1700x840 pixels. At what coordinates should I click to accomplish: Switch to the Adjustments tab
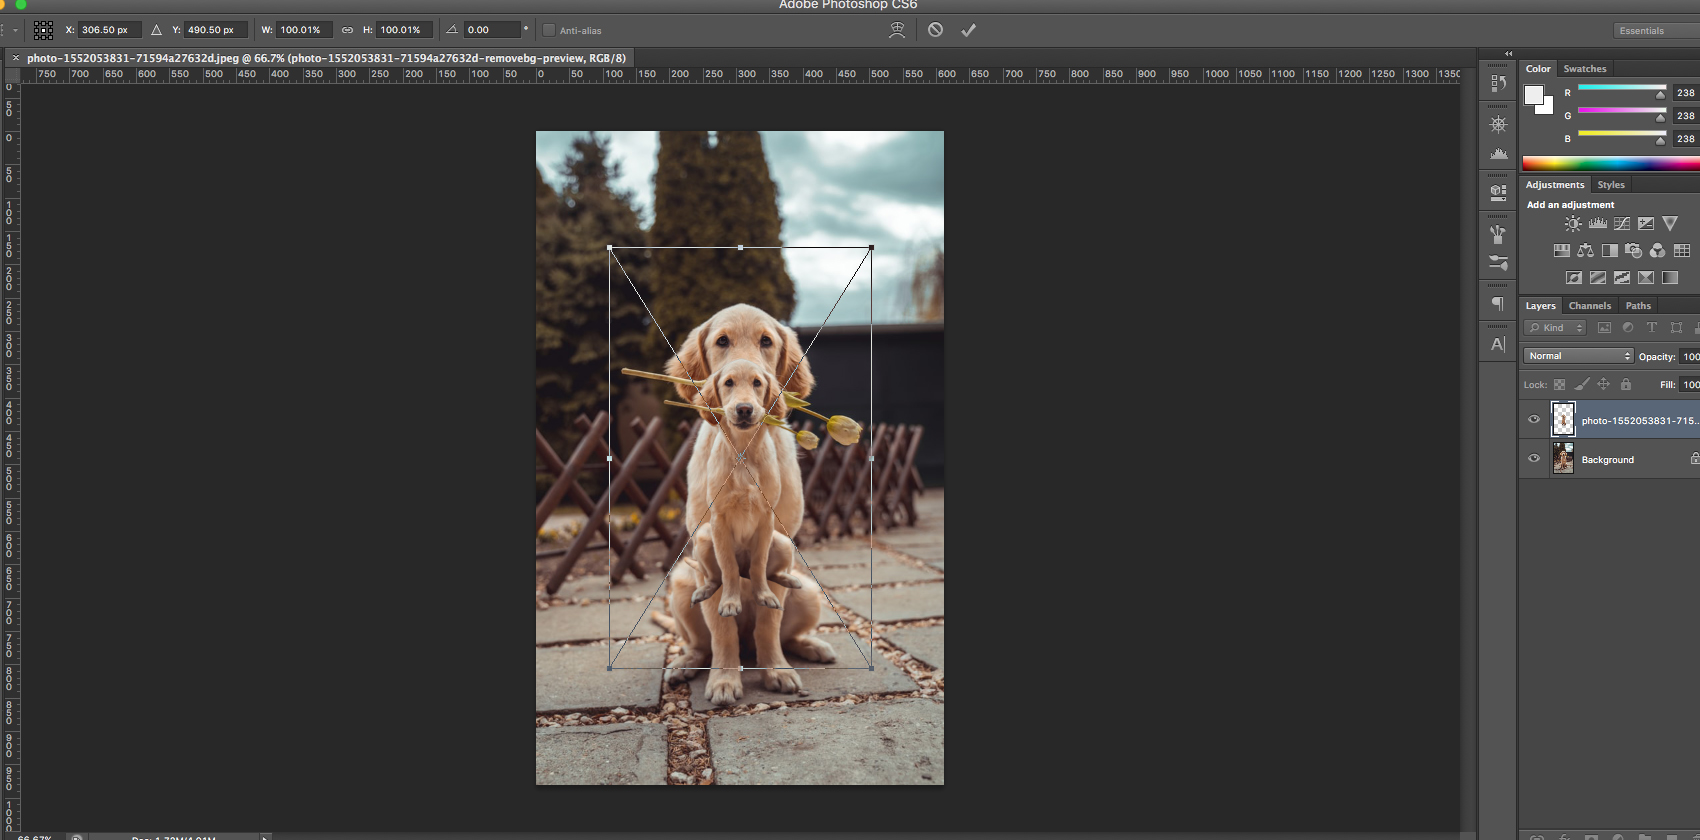(1555, 185)
